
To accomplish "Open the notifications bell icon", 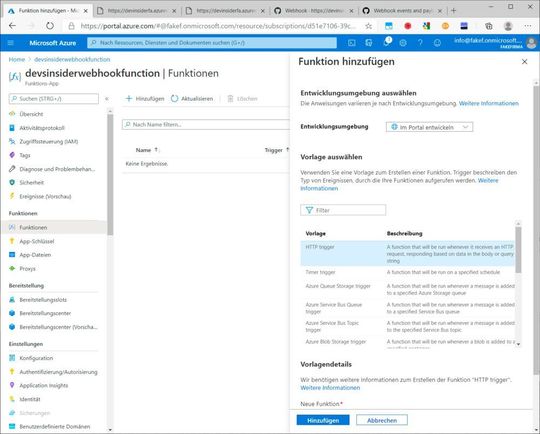I will tap(386, 43).
